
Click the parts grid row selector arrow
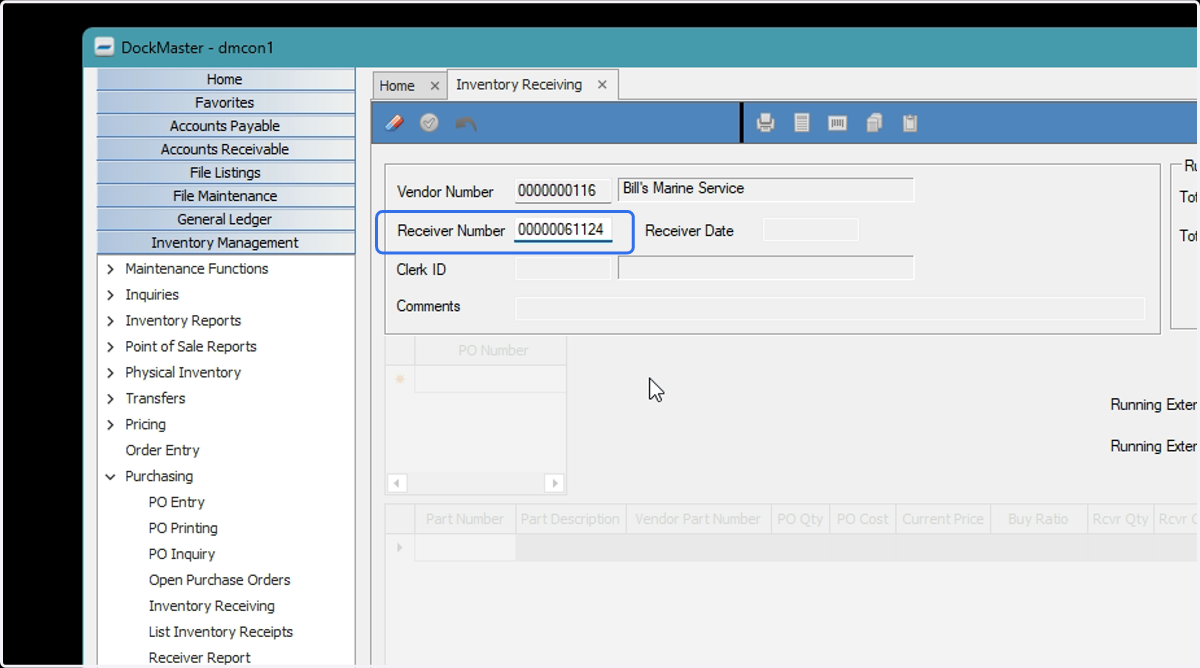(400, 548)
